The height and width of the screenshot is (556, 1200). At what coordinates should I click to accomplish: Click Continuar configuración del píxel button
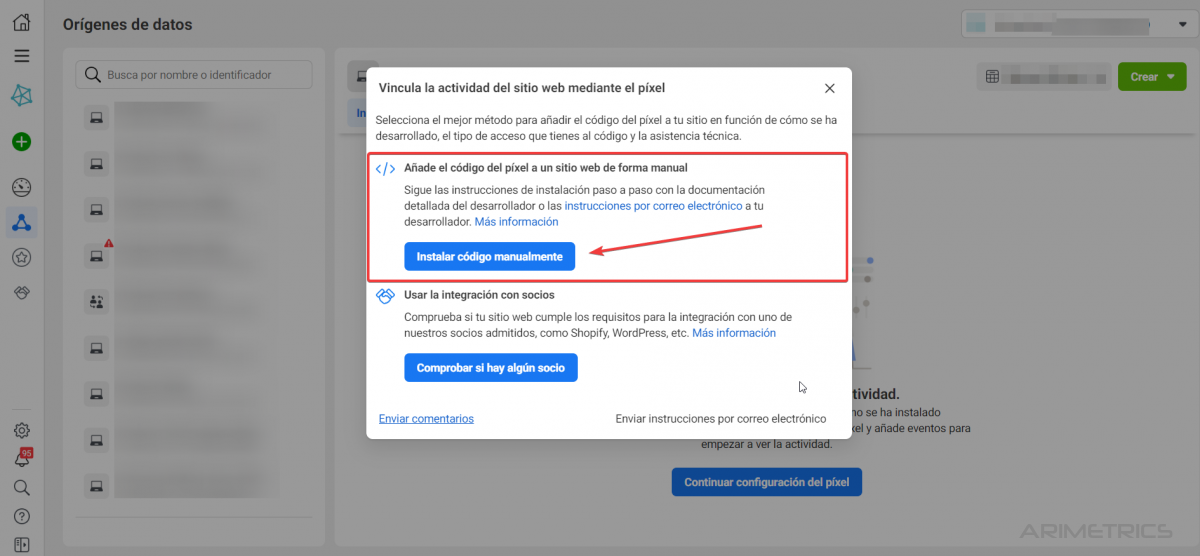767,482
